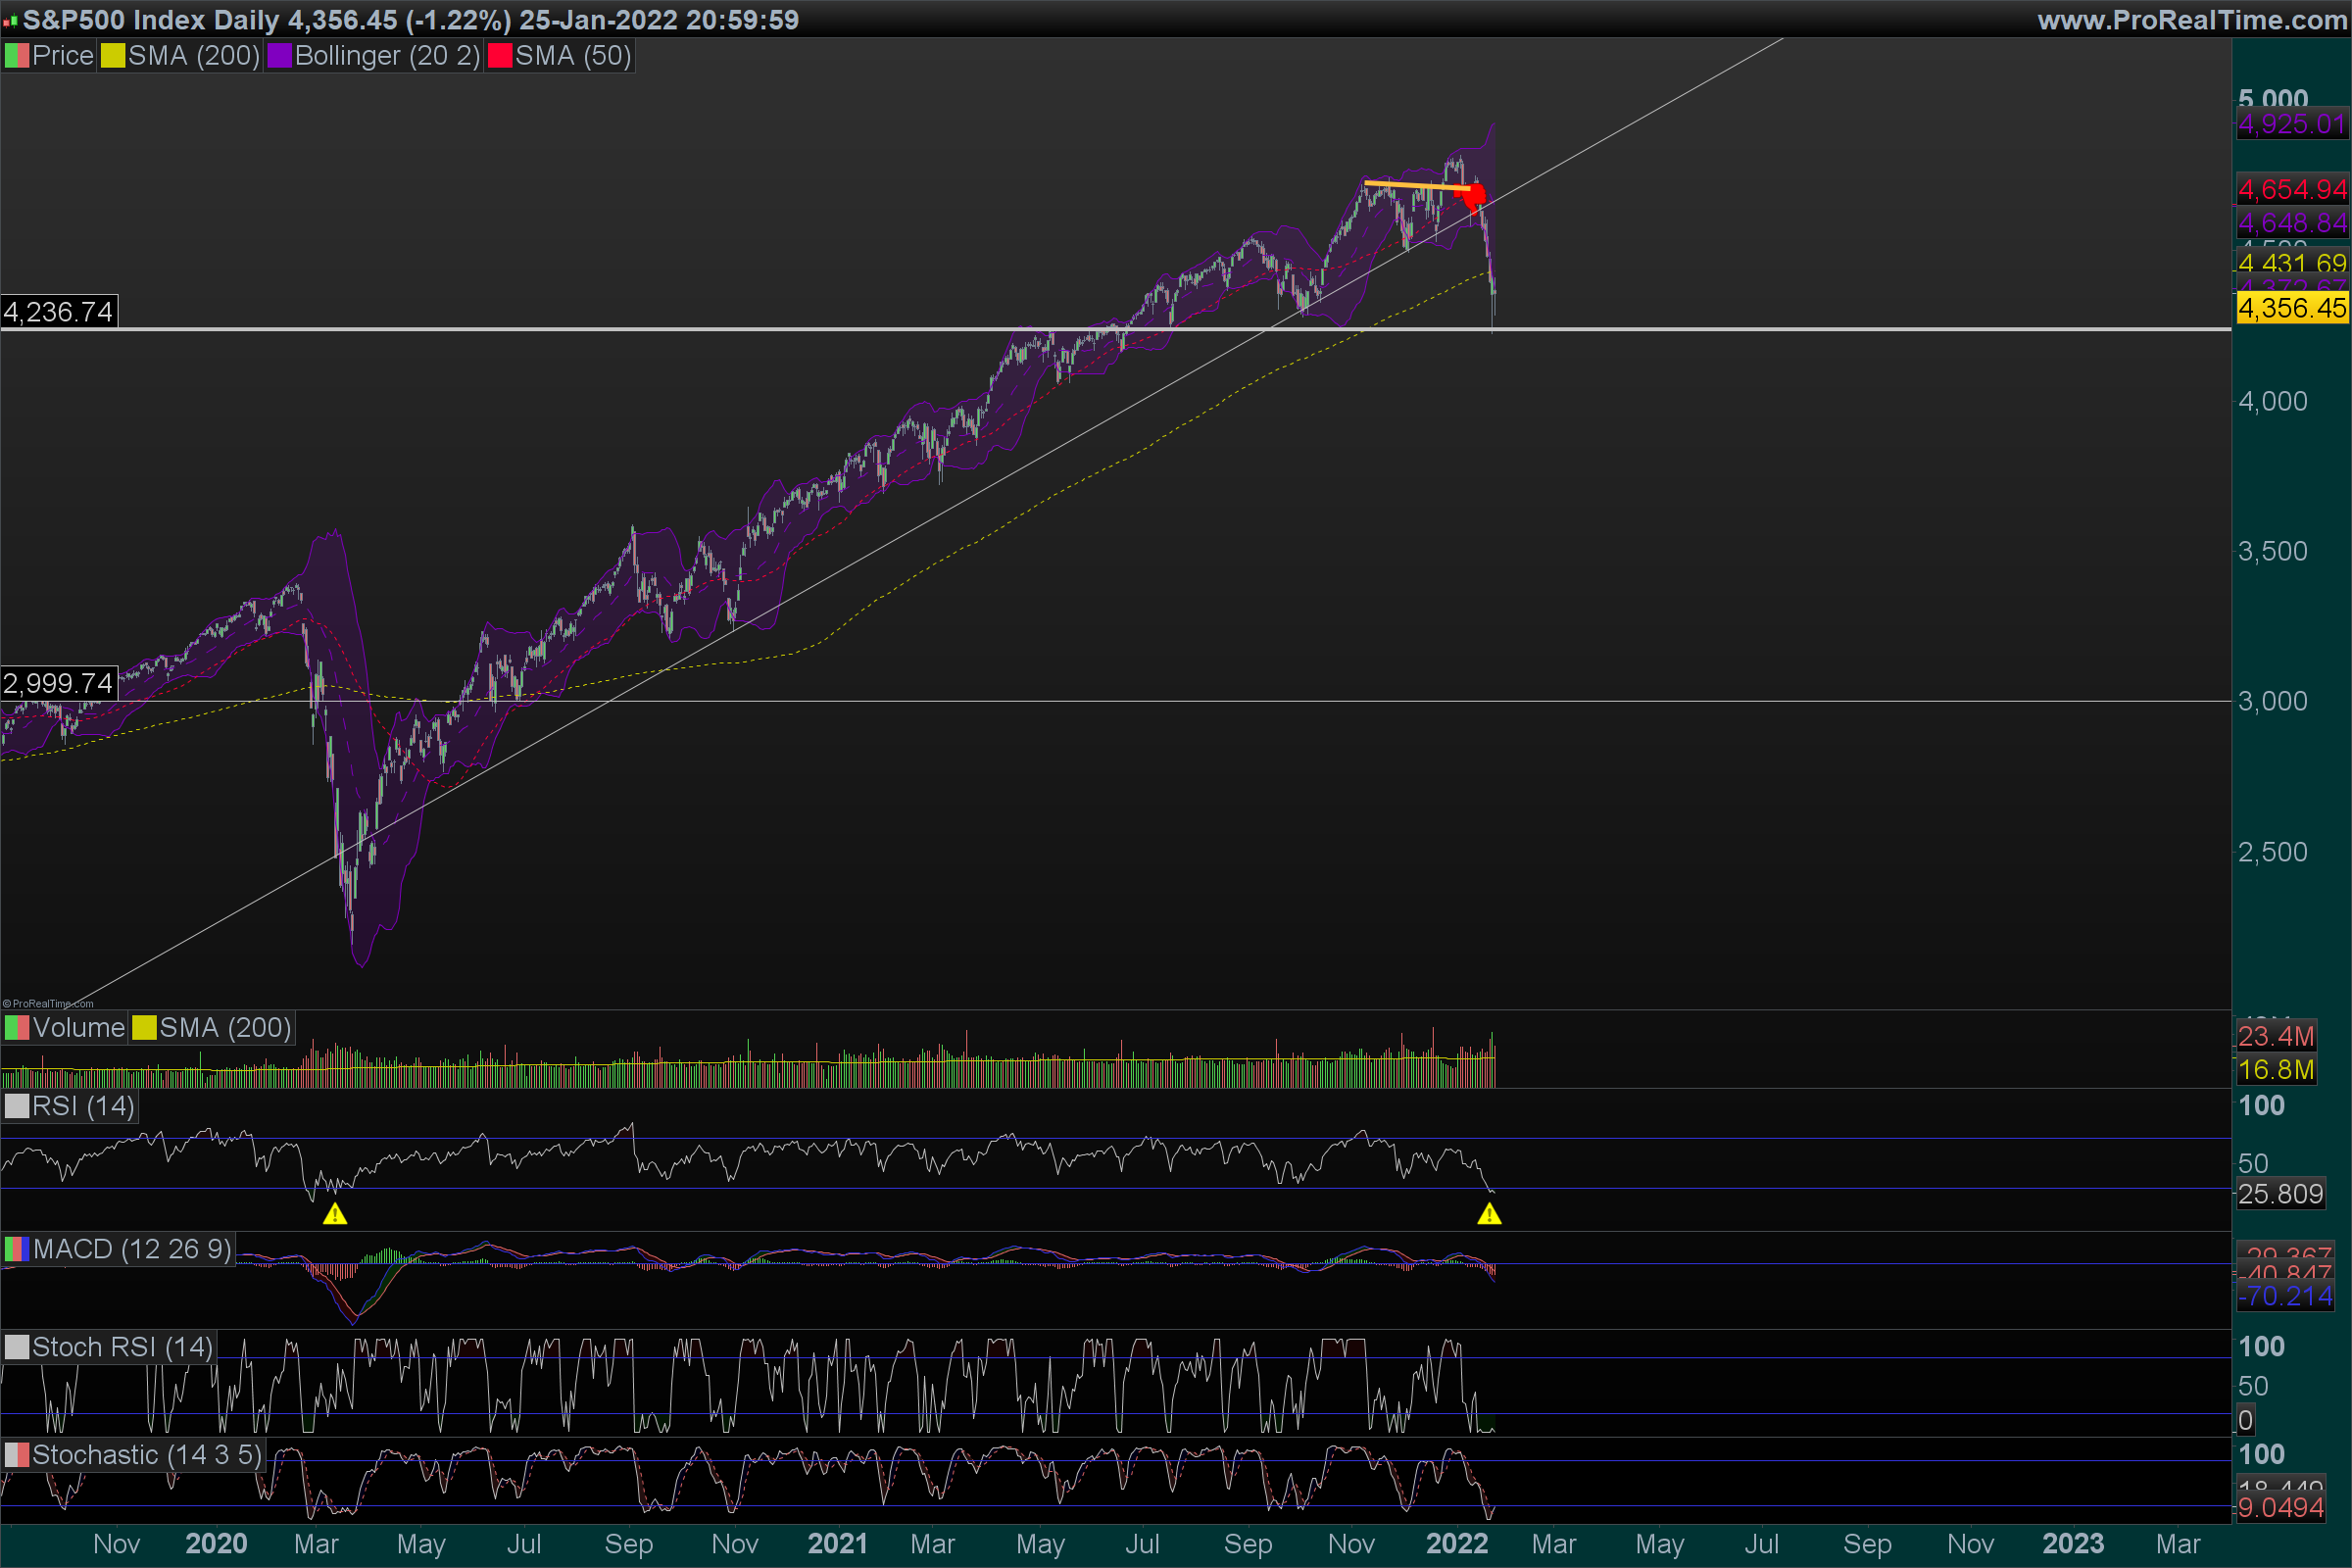Screen dimensions: 2352x1568
Task: Click the Price legend candle icon
Action: point(17,56)
